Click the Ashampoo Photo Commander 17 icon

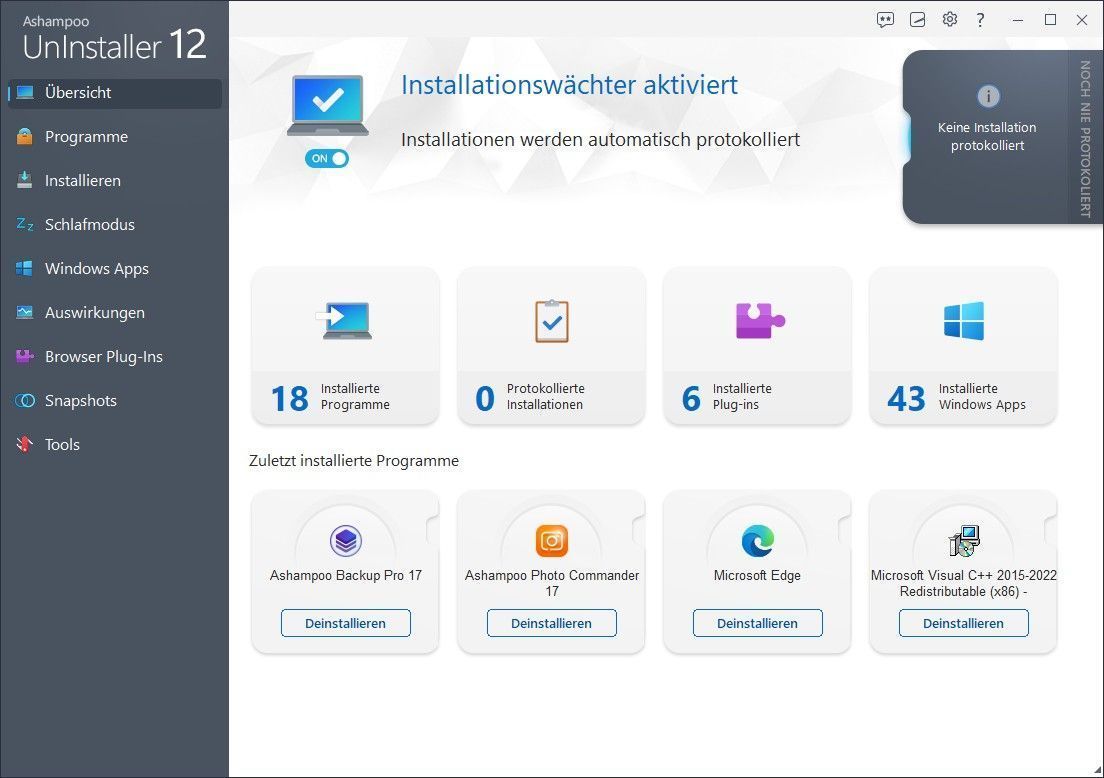pos(551,541)
